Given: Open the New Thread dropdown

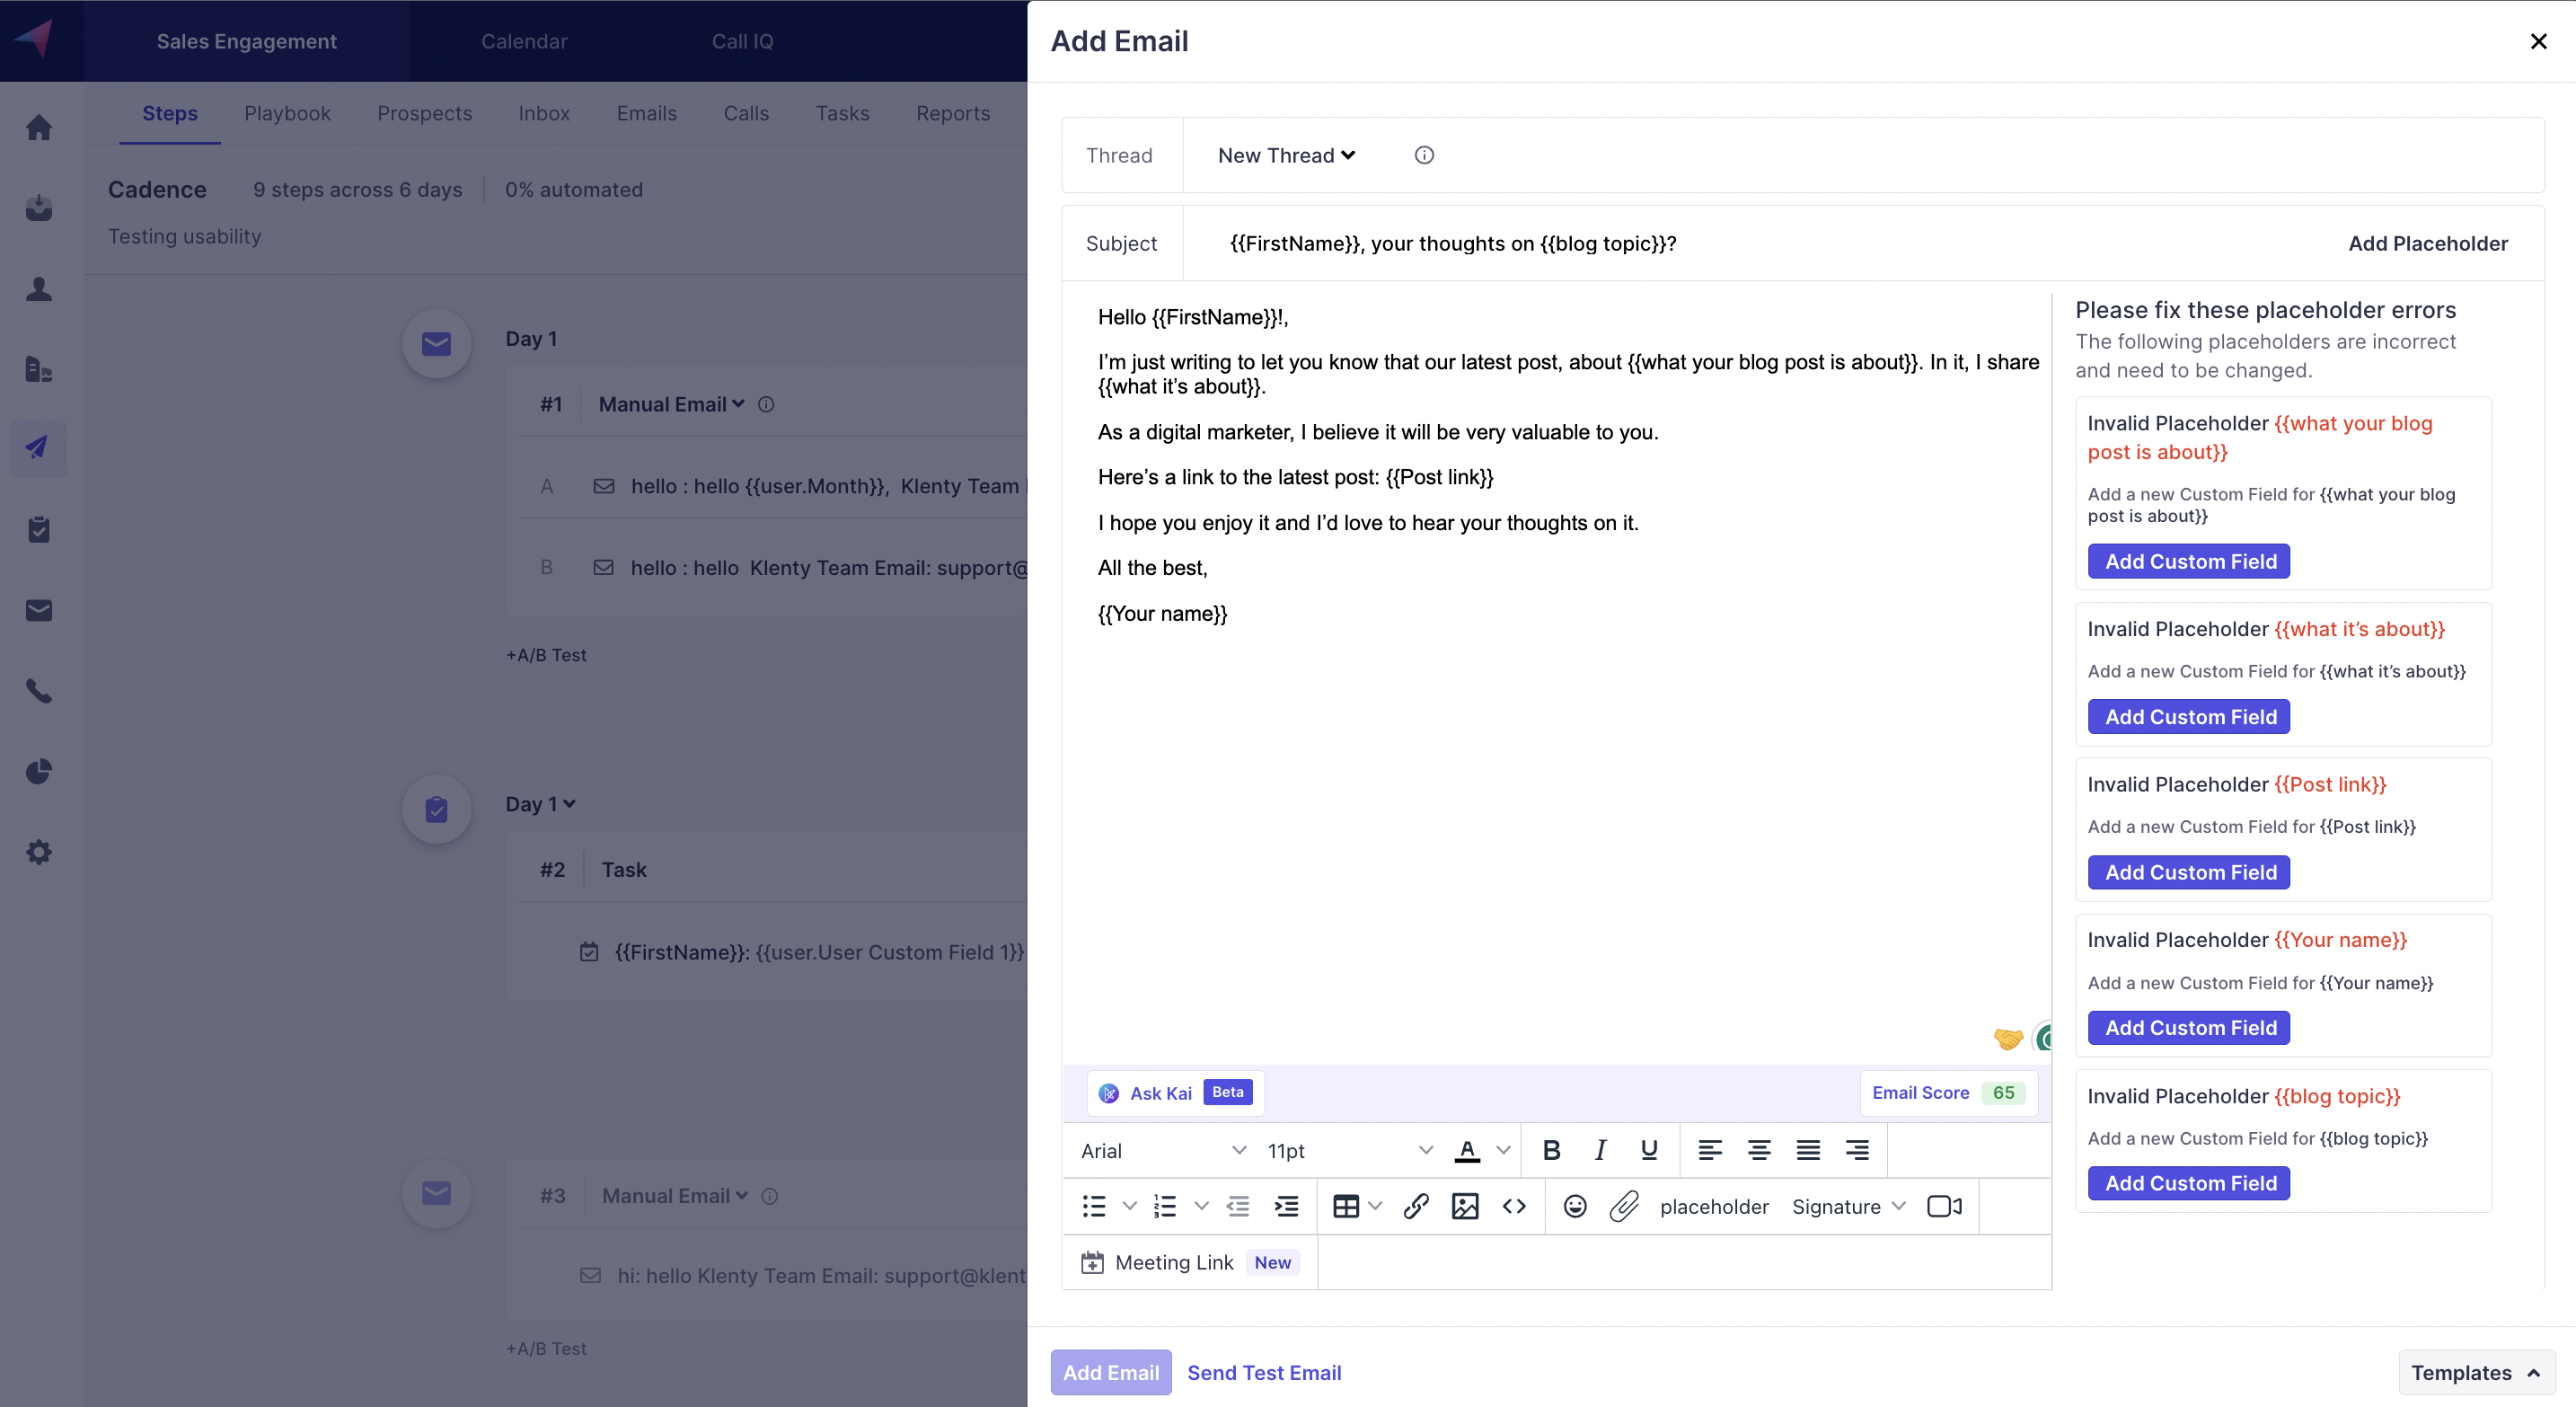Looking at the screenshot, I should point(1286,155).
